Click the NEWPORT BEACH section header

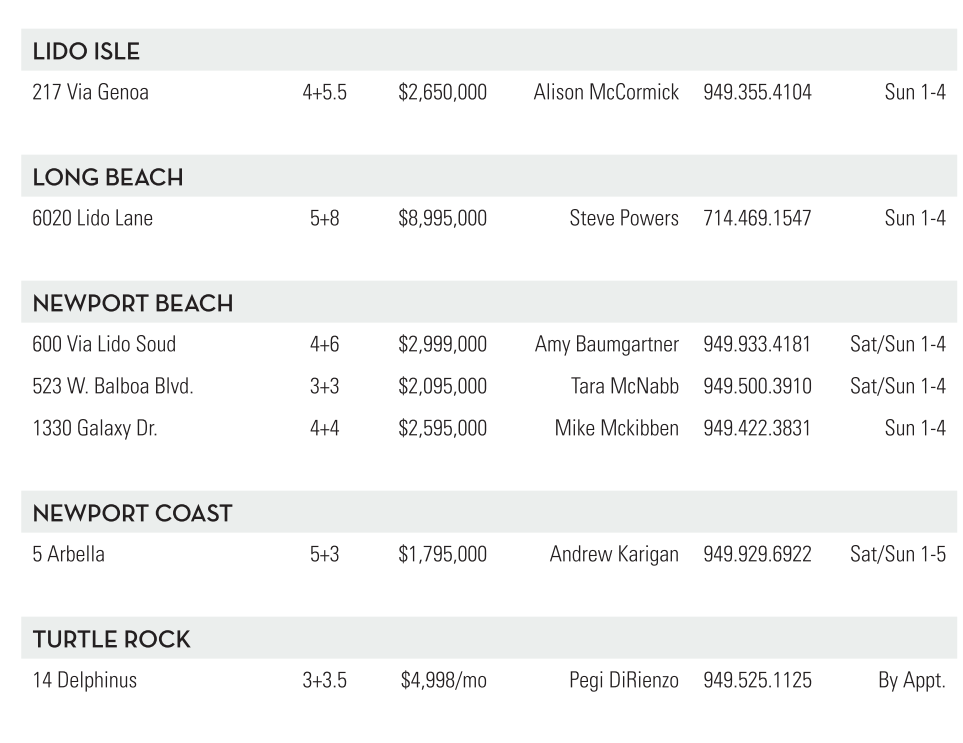(133, 304)
